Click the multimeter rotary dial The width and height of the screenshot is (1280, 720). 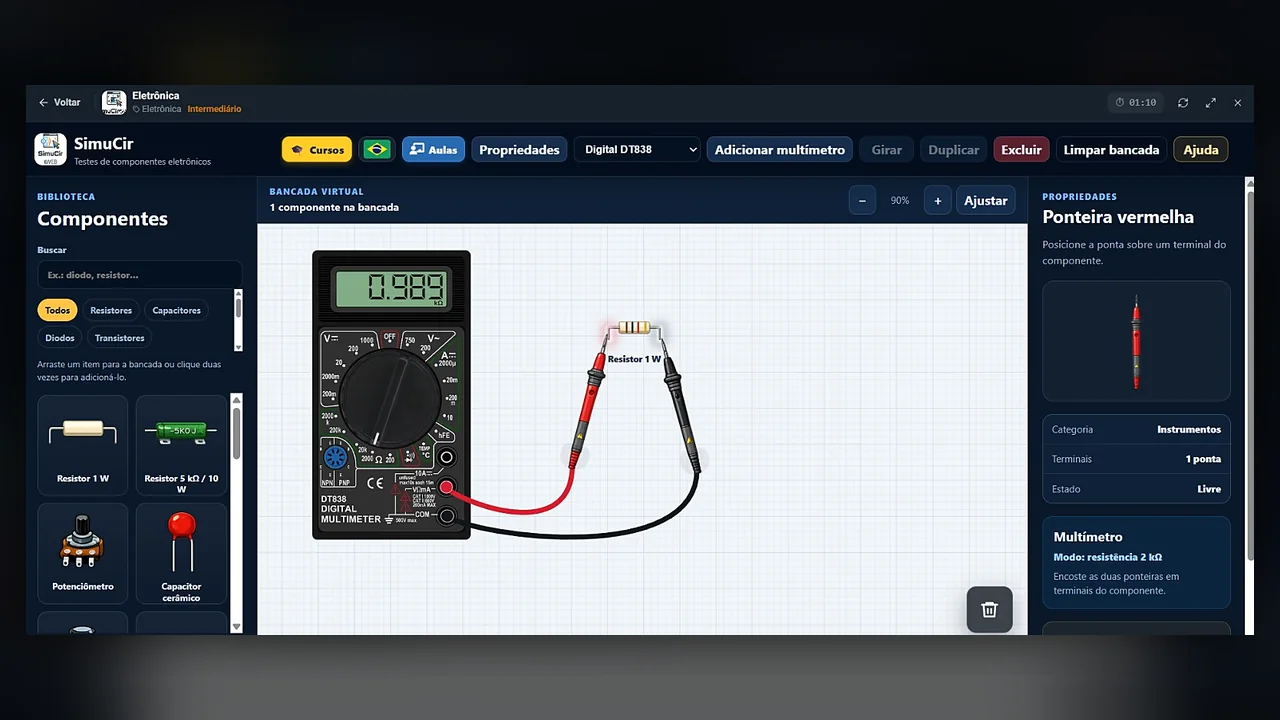(x=389, y=397)
